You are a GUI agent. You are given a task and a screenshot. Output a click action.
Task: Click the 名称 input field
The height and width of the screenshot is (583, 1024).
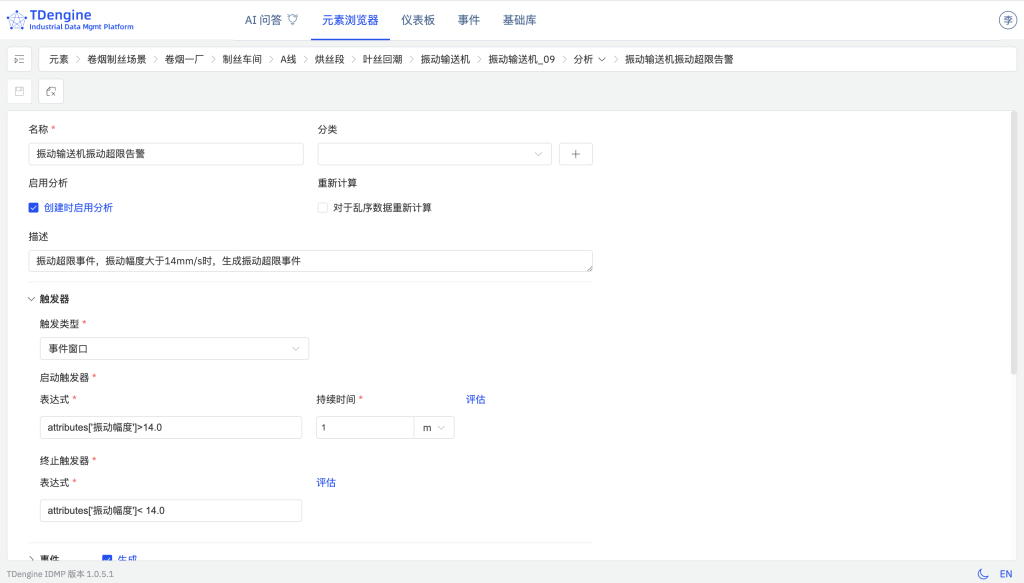click(x=165, y=154)
